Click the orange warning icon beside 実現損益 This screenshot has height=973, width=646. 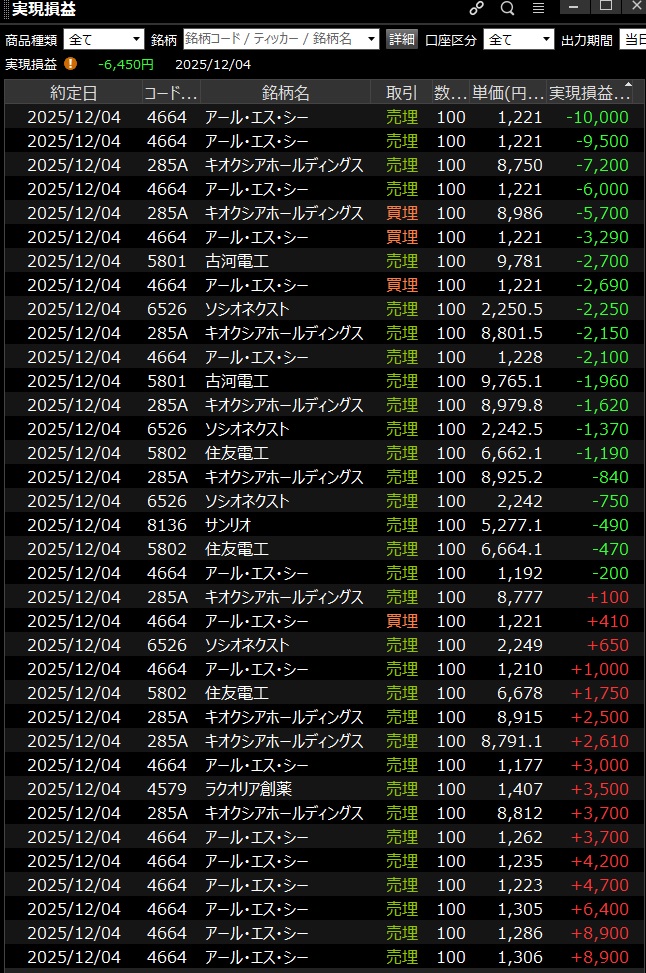(x=71, y=64)
